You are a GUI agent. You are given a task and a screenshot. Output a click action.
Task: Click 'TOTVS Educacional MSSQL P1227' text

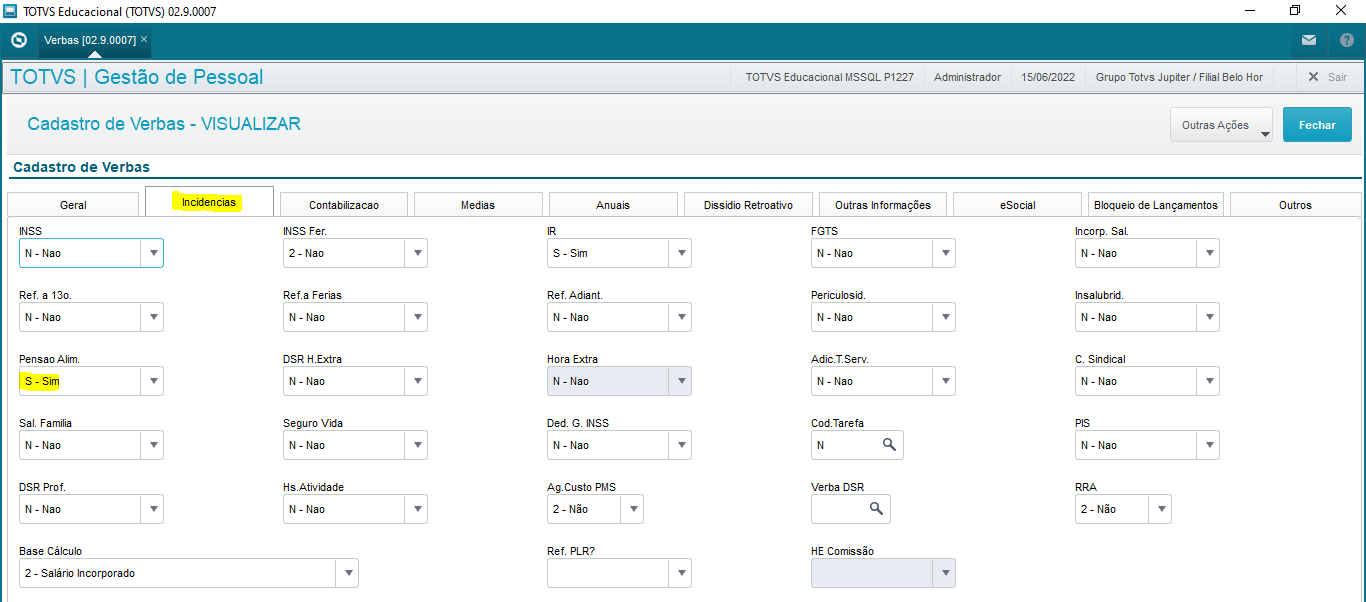[829, 77]
